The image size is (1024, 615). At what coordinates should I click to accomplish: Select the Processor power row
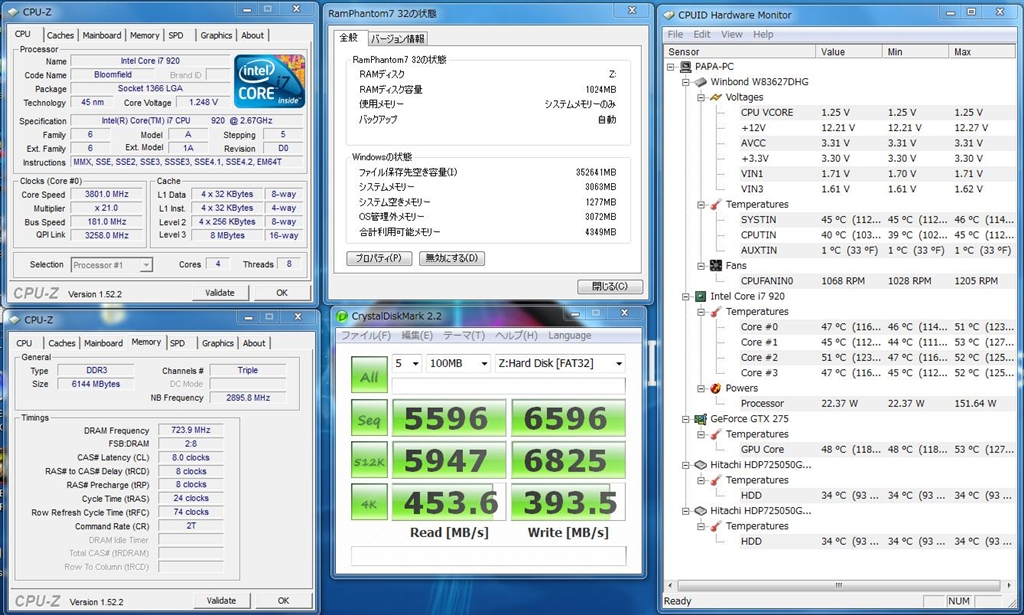[878, 403]
